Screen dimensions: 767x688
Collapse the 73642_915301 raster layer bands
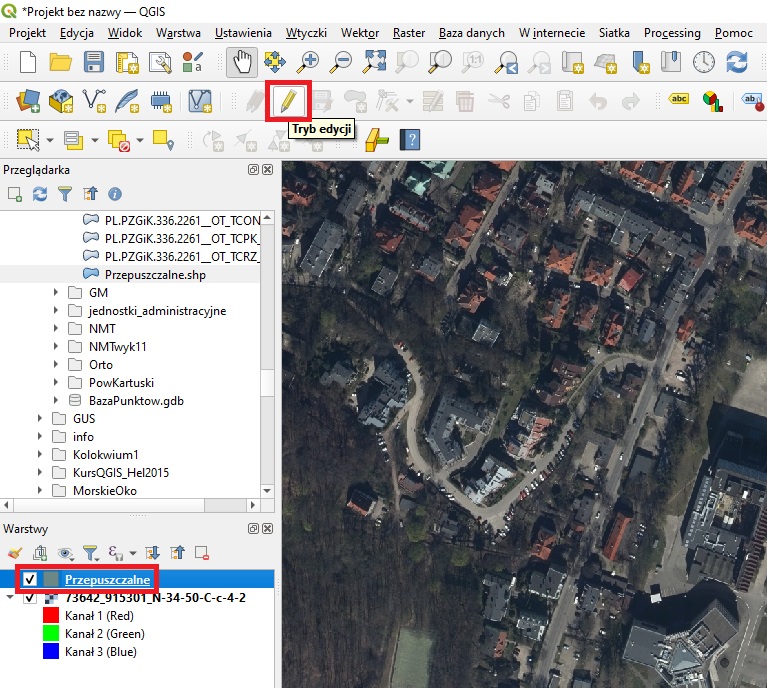[10, 598]
